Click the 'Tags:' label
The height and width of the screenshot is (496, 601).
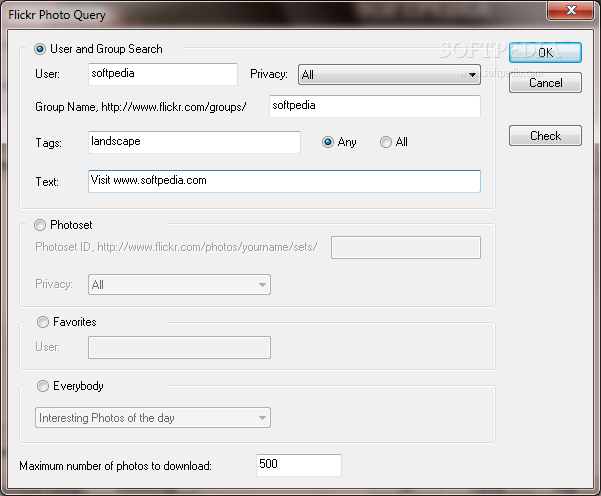point(49,143)
